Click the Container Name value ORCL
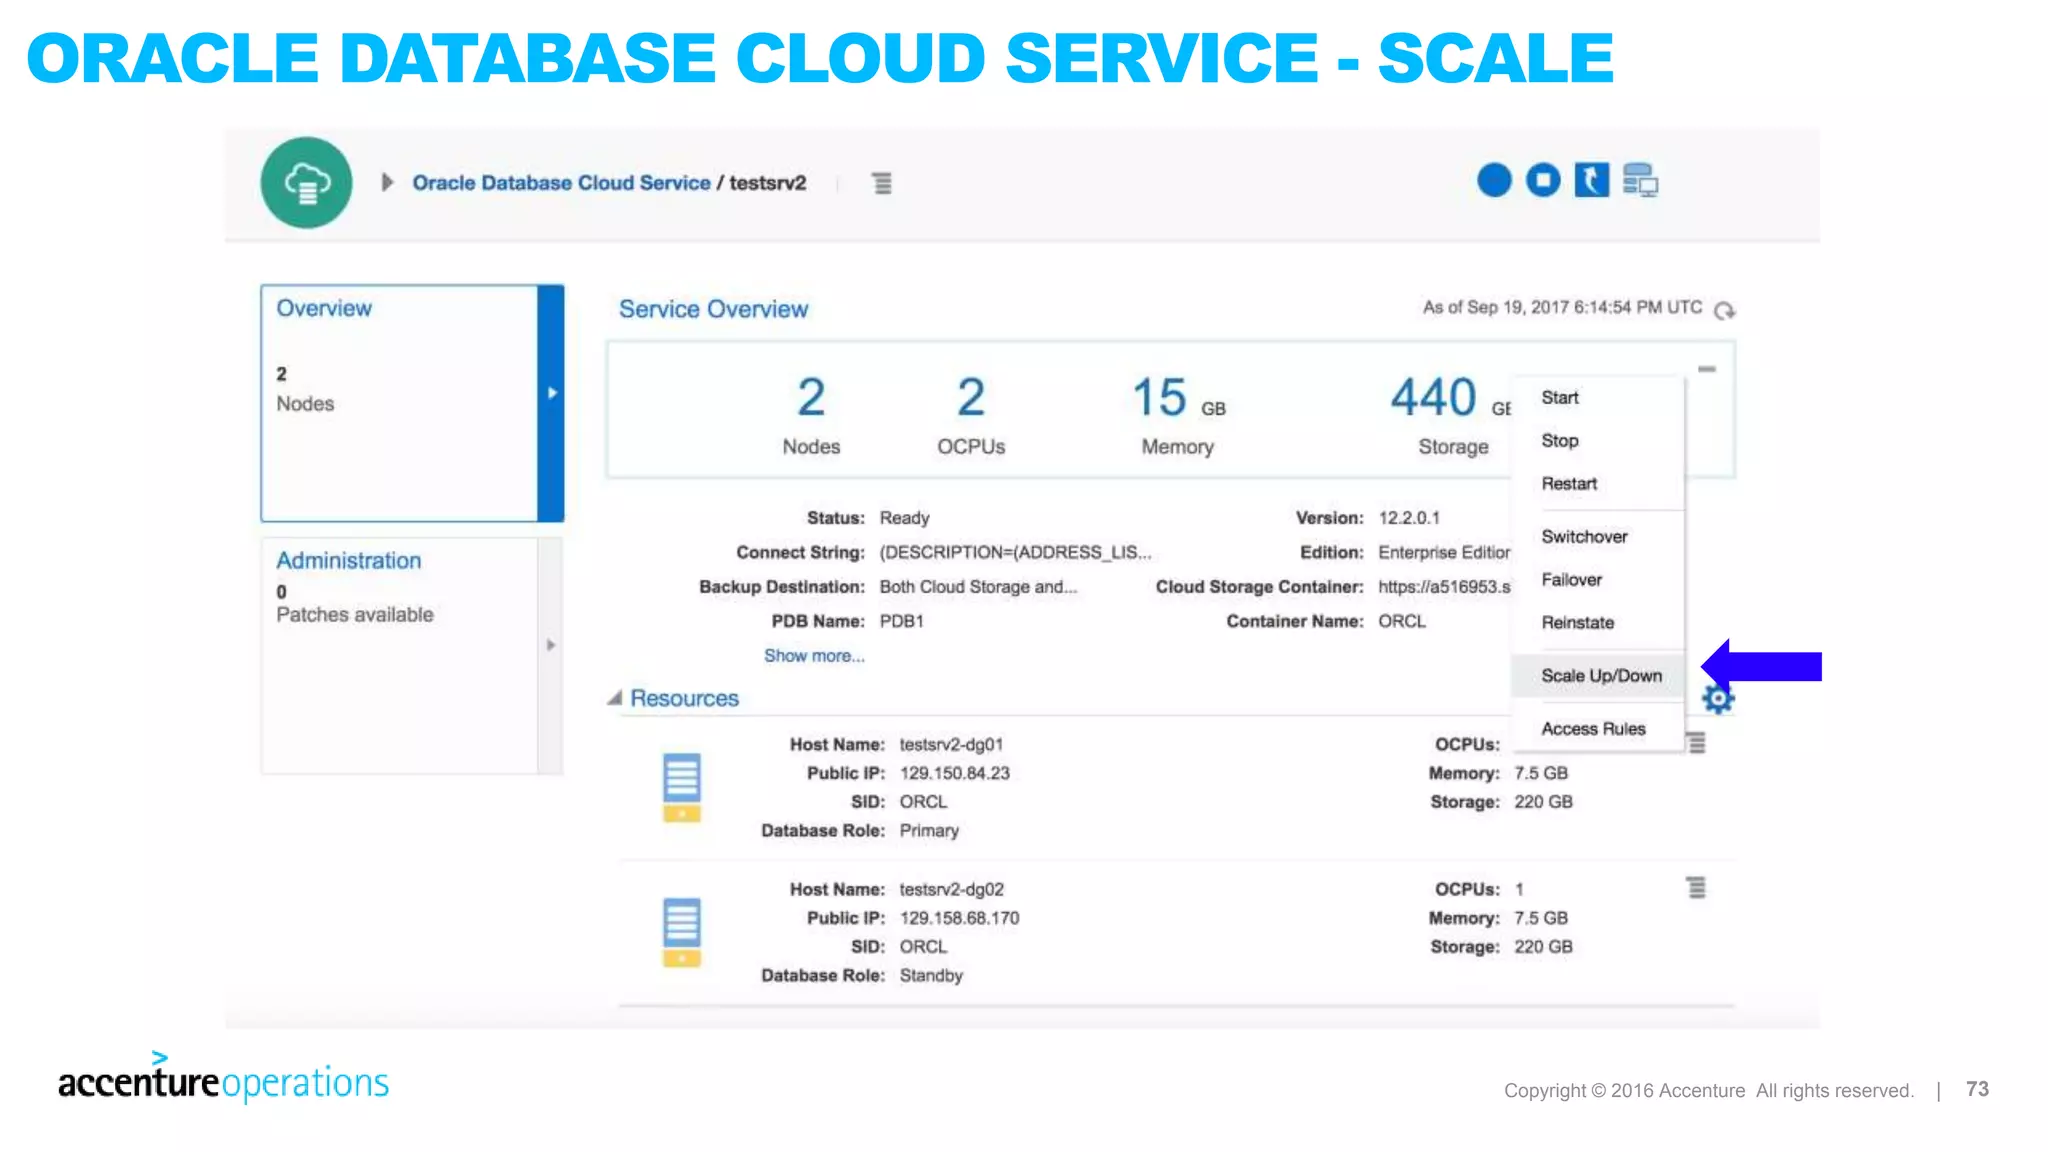 1402,622
